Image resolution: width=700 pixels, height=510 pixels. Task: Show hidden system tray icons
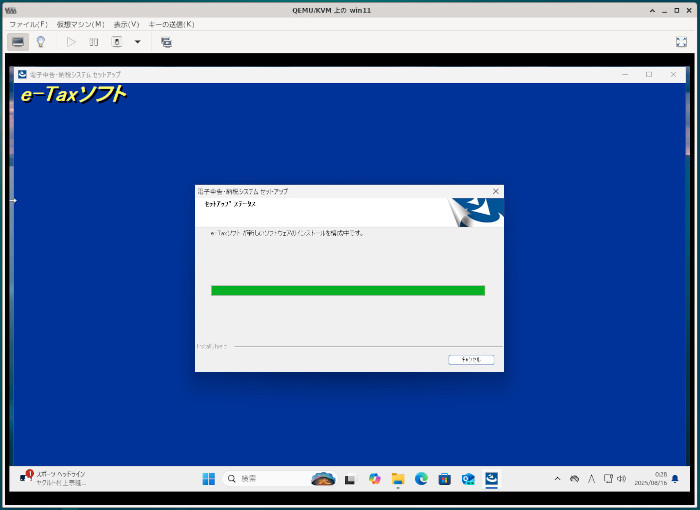pos(557,479)
